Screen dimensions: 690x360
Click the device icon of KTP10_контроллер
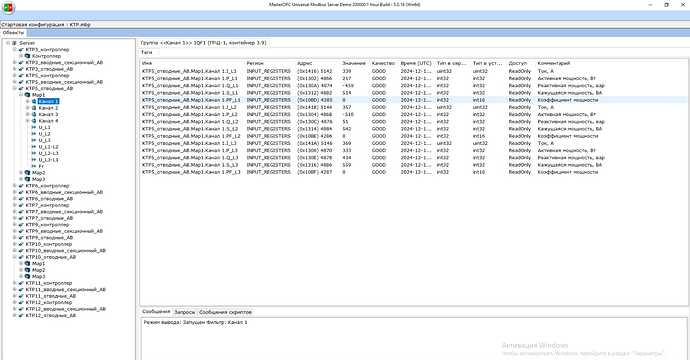pos(21,244)
